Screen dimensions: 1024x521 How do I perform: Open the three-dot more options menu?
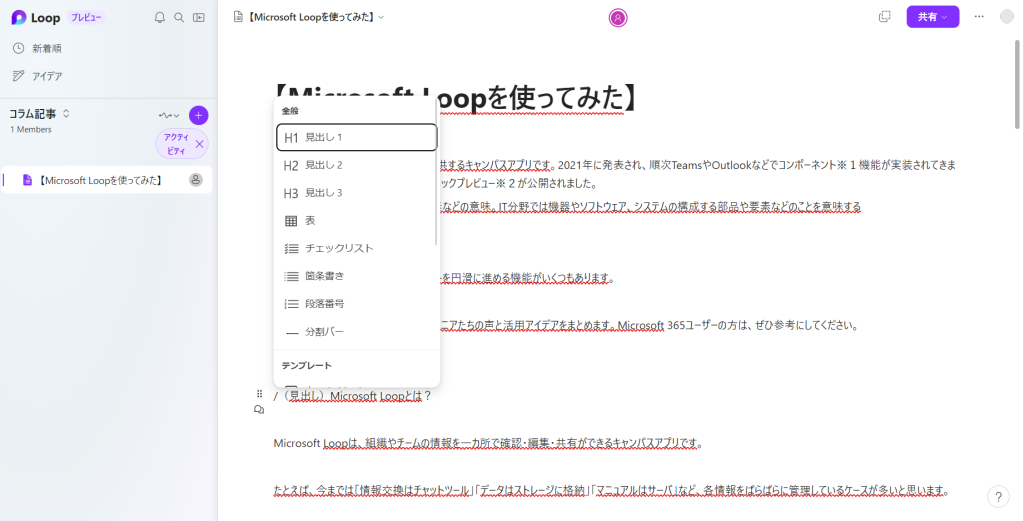pos(979,17)
